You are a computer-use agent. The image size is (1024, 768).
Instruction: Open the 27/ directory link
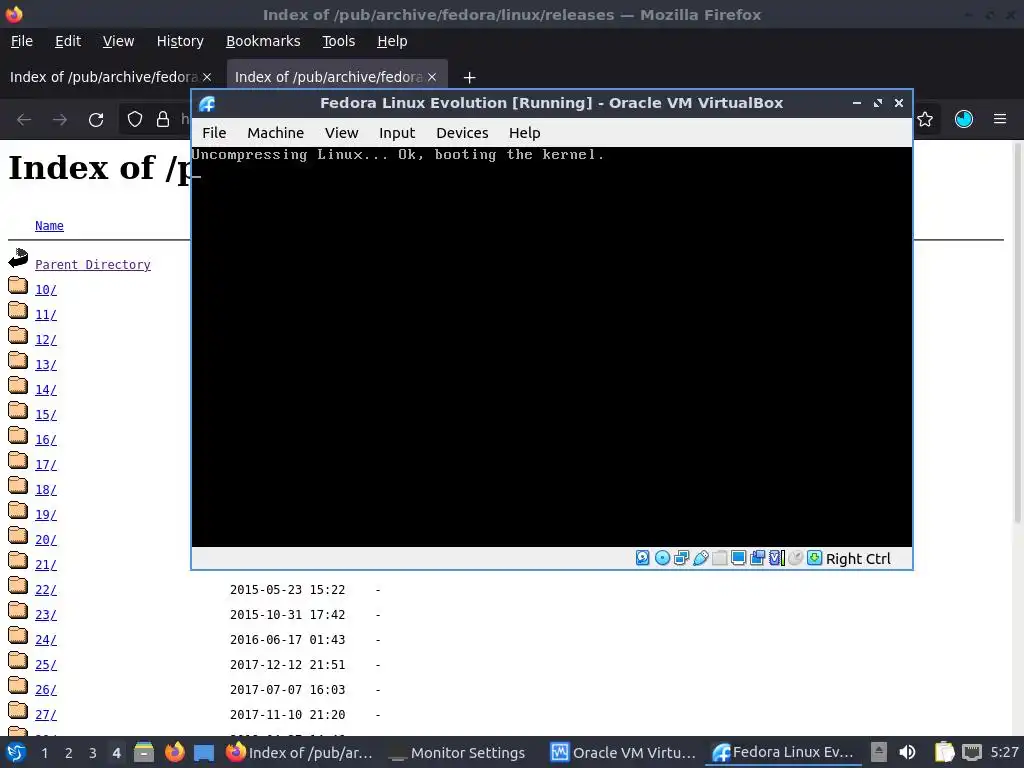pos(46,715)
